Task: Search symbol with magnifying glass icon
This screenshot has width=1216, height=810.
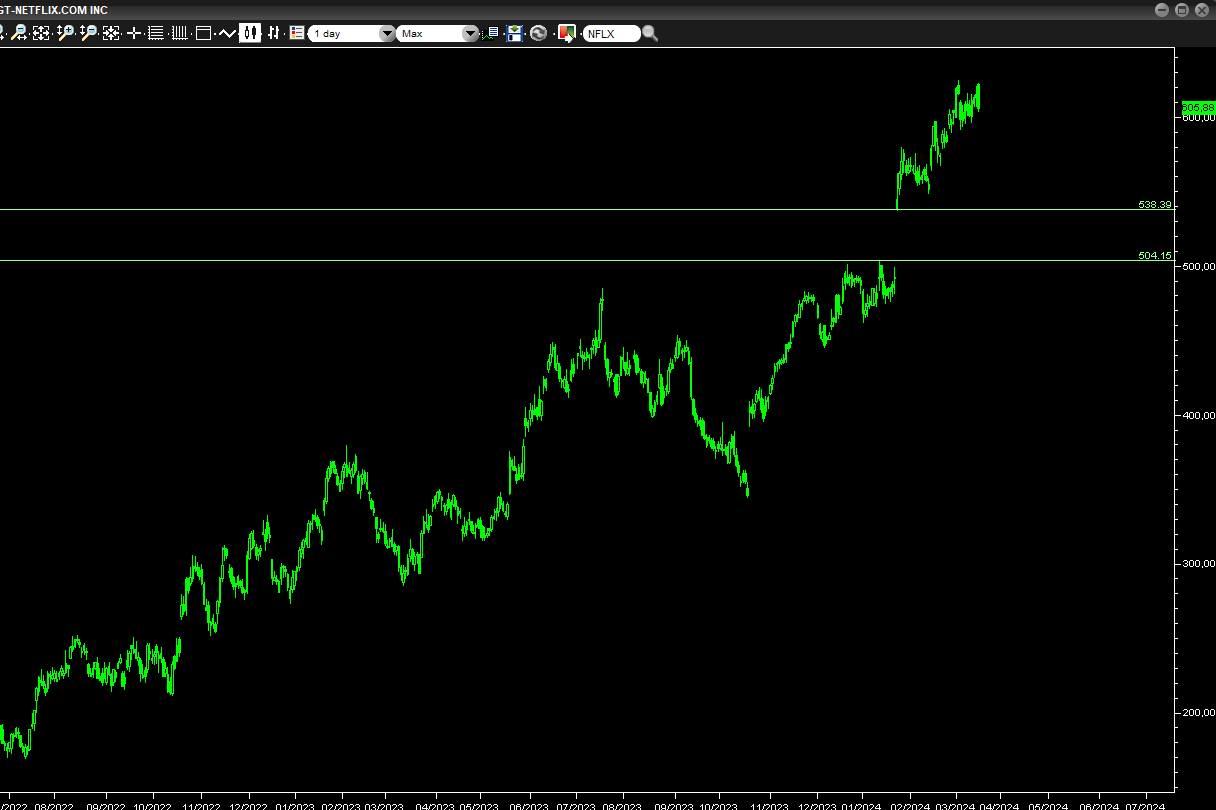Action: coord(650,33)
